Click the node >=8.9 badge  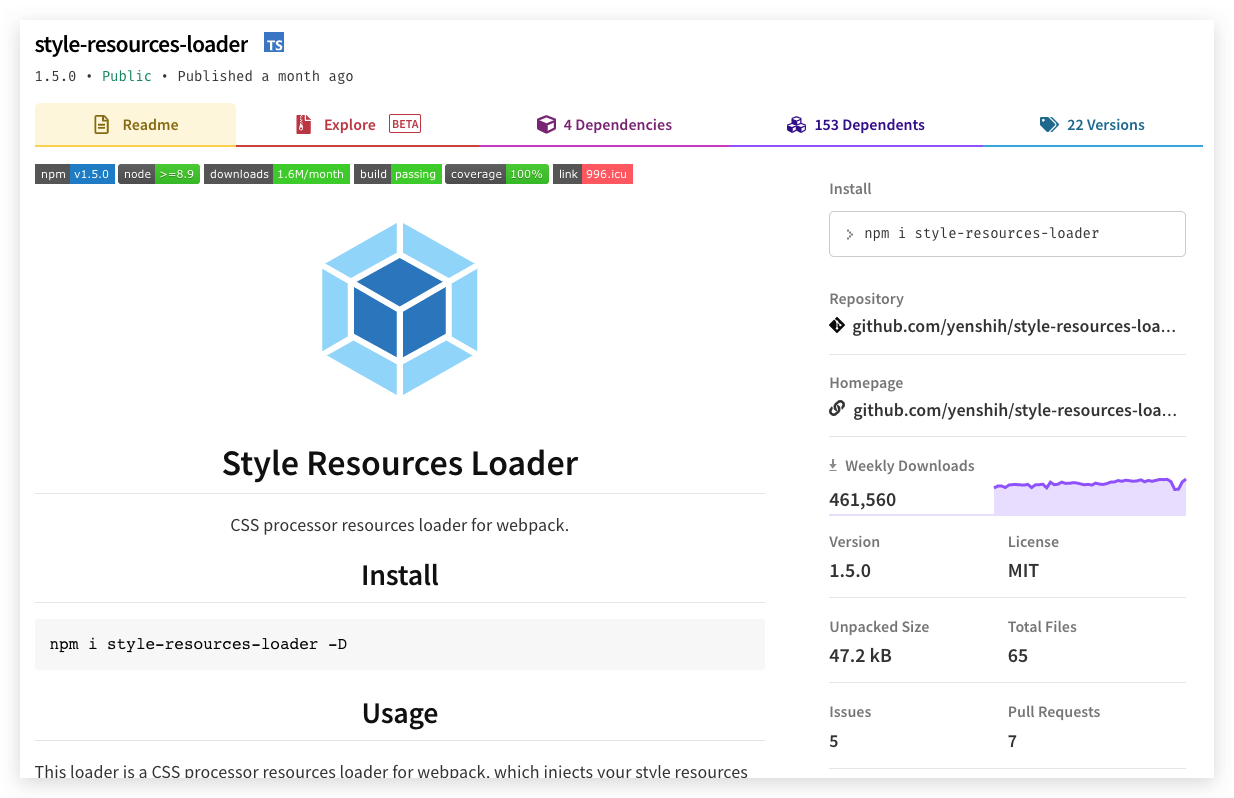point(159,174)
